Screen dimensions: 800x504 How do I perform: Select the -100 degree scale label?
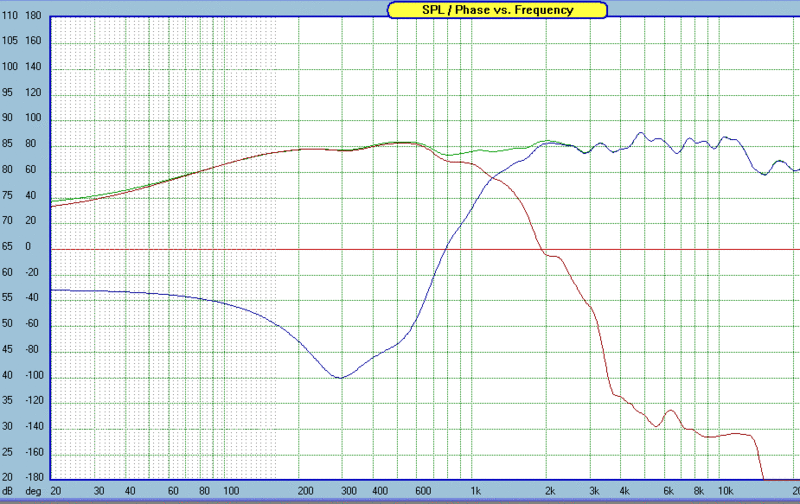pyautogui.click(x=32, y=375)
